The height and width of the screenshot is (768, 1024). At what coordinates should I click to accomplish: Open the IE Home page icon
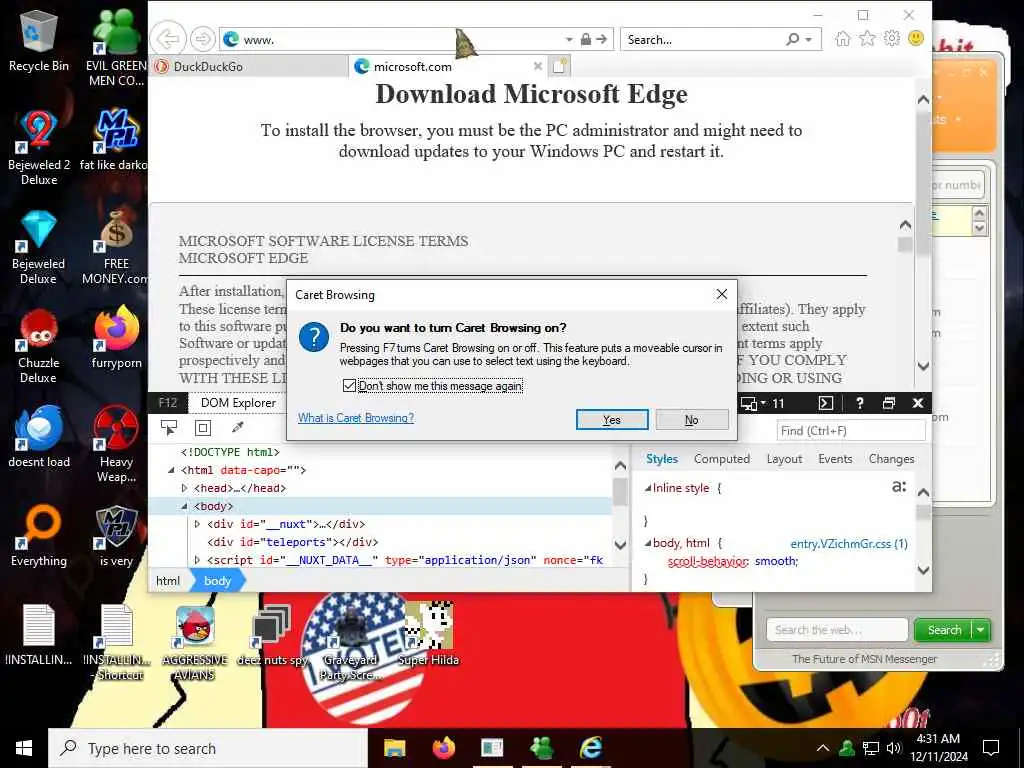point(842,39)
